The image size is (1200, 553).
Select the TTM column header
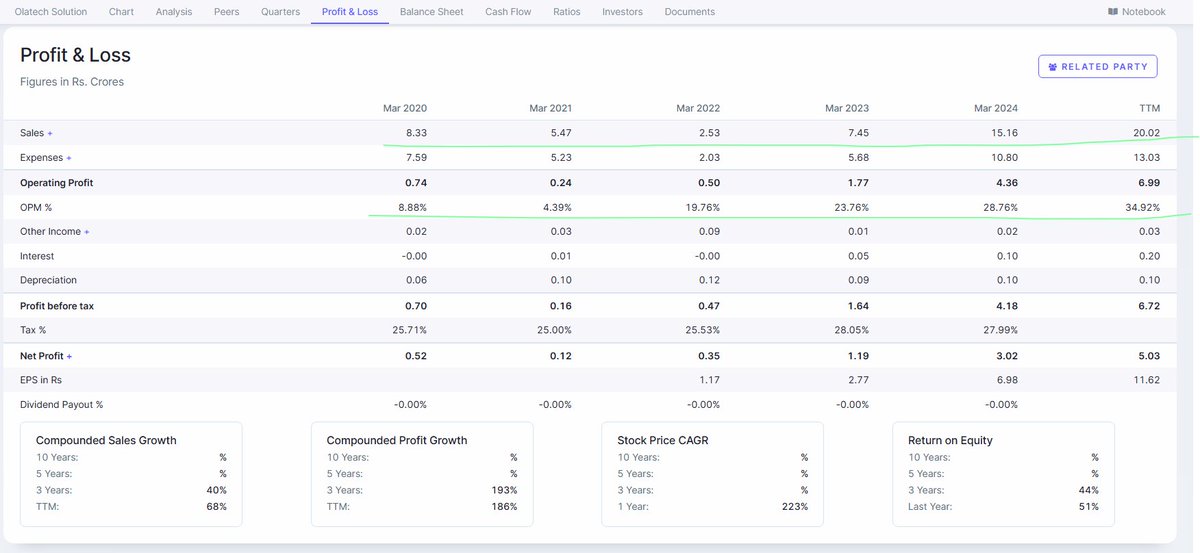1150,108
